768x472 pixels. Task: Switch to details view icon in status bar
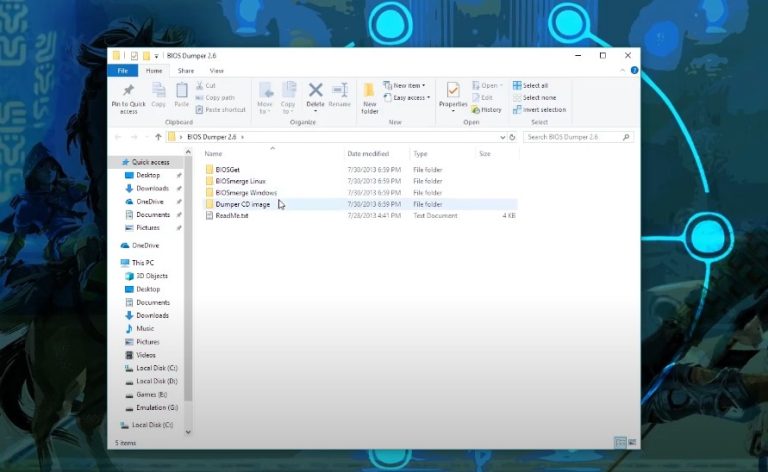pyautogui.click(x=620, y=442)
